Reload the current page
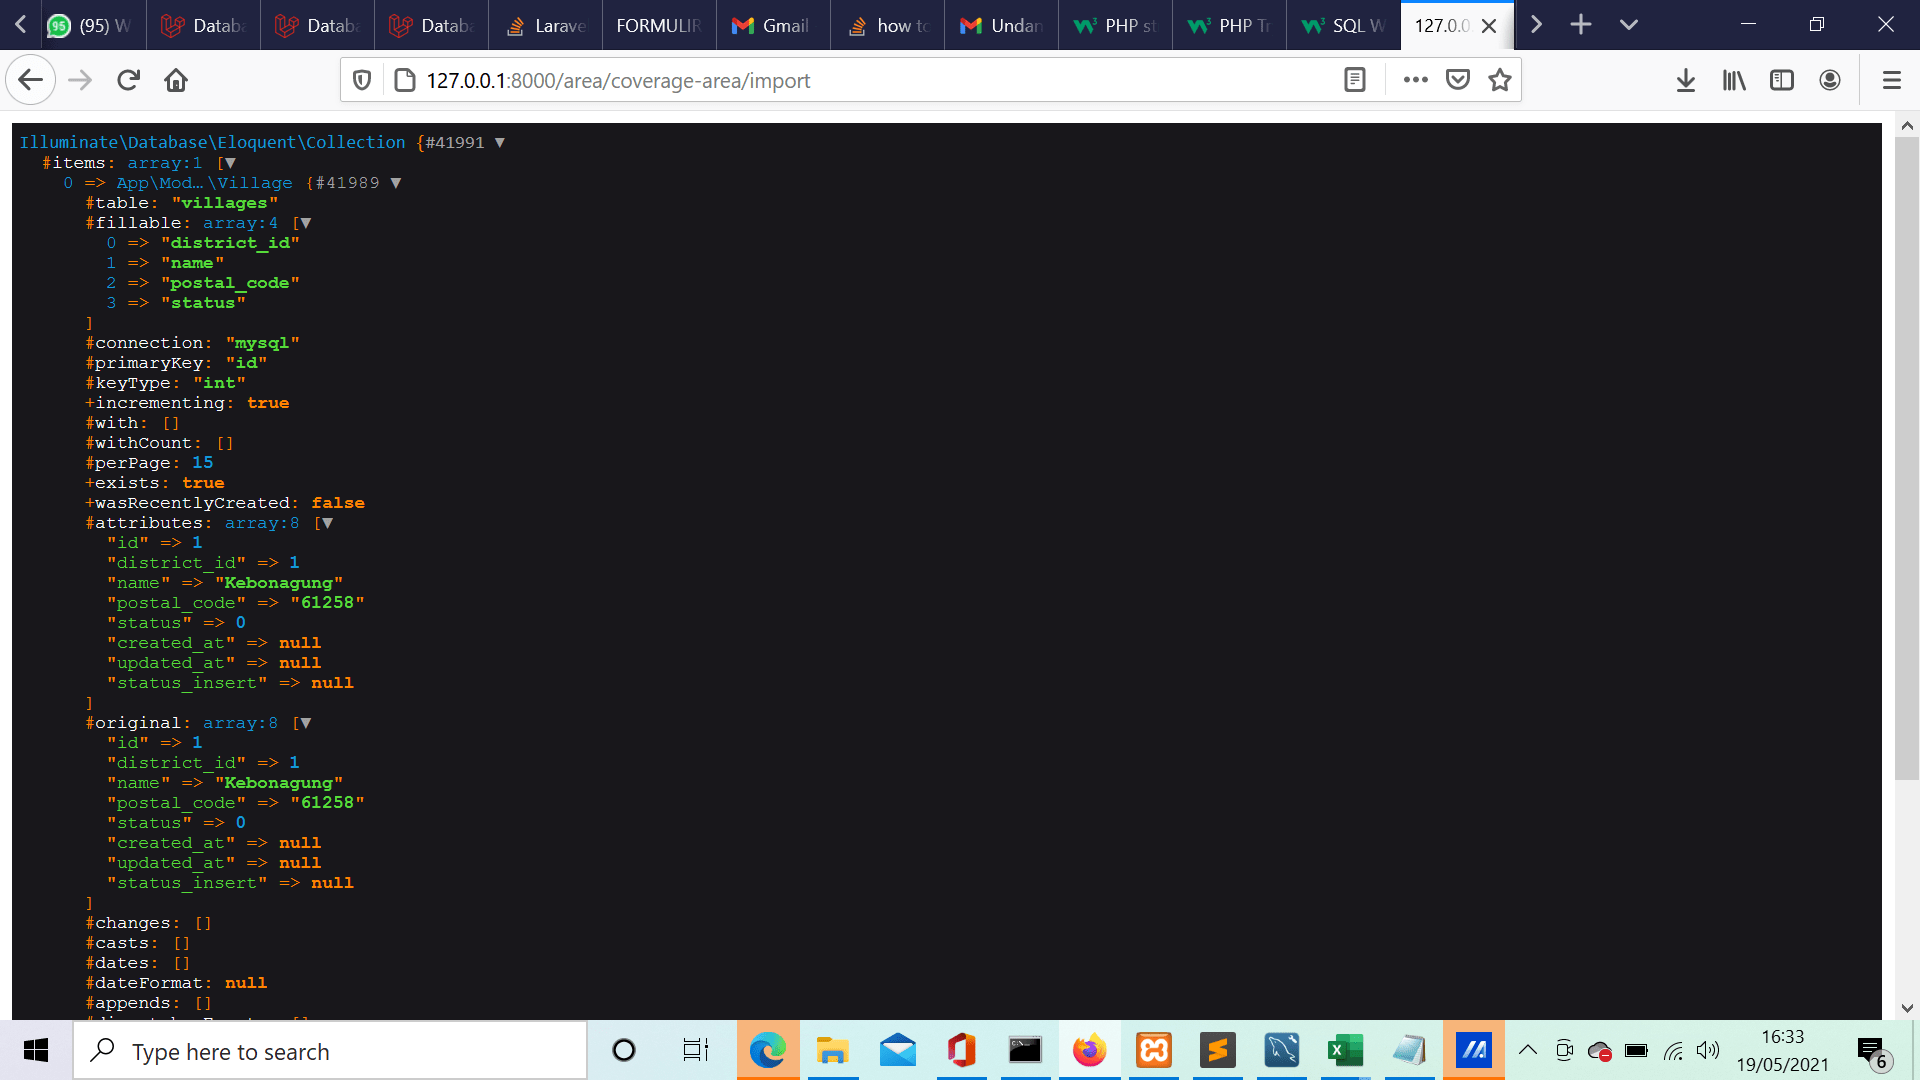1920x1080 pixels. [128, 80]
